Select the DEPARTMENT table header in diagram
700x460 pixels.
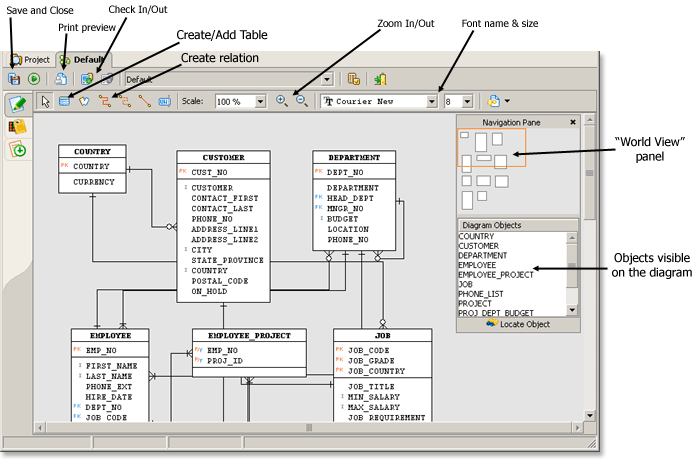(x=354, y=157)
